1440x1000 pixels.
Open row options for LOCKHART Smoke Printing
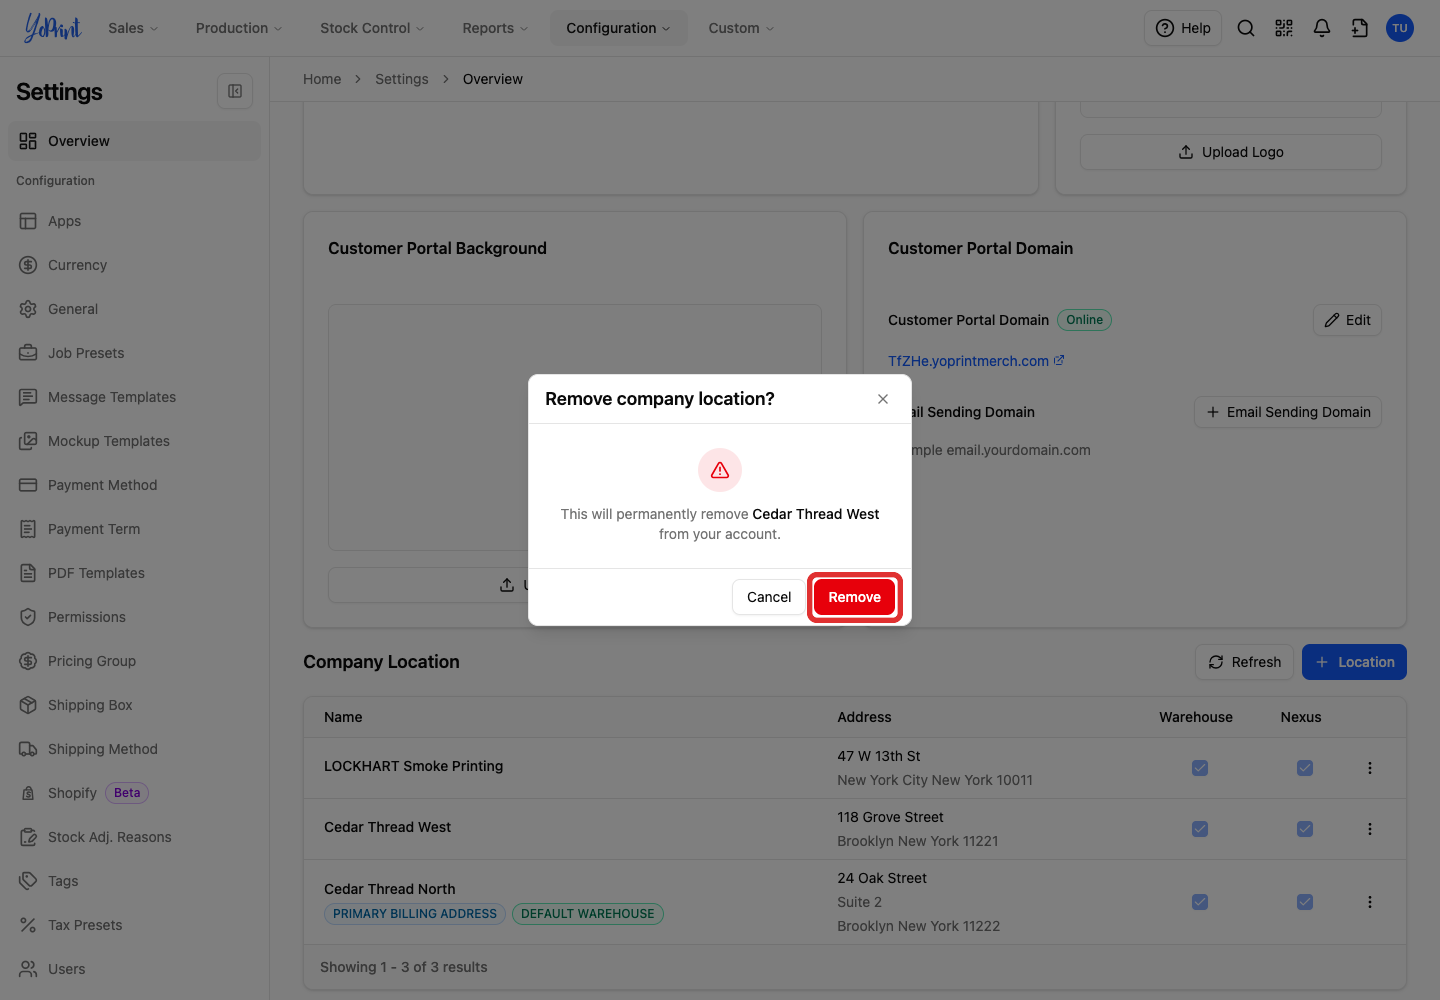tap(1370, 768)
